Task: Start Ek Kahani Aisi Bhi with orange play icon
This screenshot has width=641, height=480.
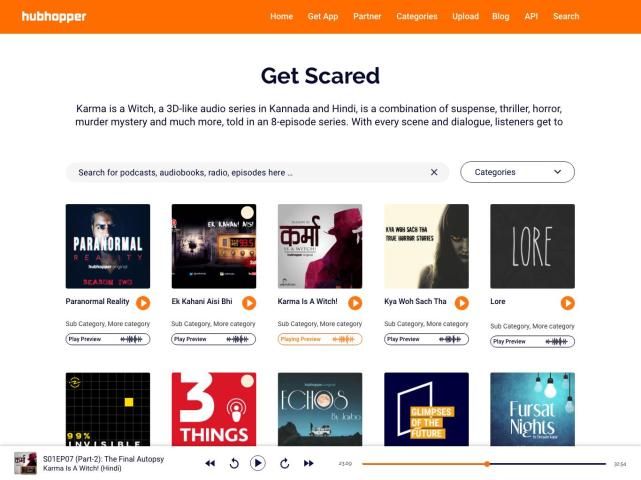Action: coord(249,303)
